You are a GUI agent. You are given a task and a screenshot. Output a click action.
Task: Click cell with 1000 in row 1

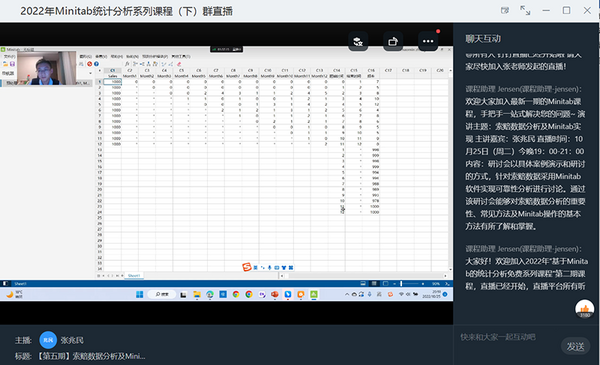tap(112, 81)
